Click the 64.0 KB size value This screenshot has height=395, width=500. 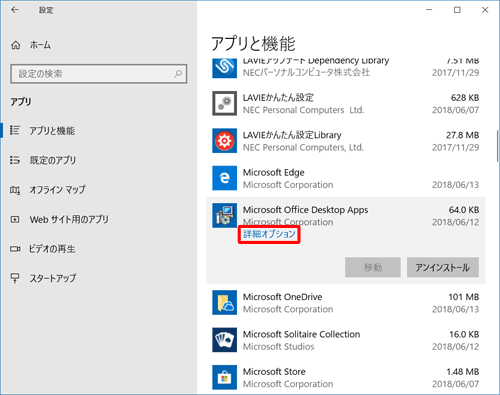pyautogui.click(x=464, y=210)
